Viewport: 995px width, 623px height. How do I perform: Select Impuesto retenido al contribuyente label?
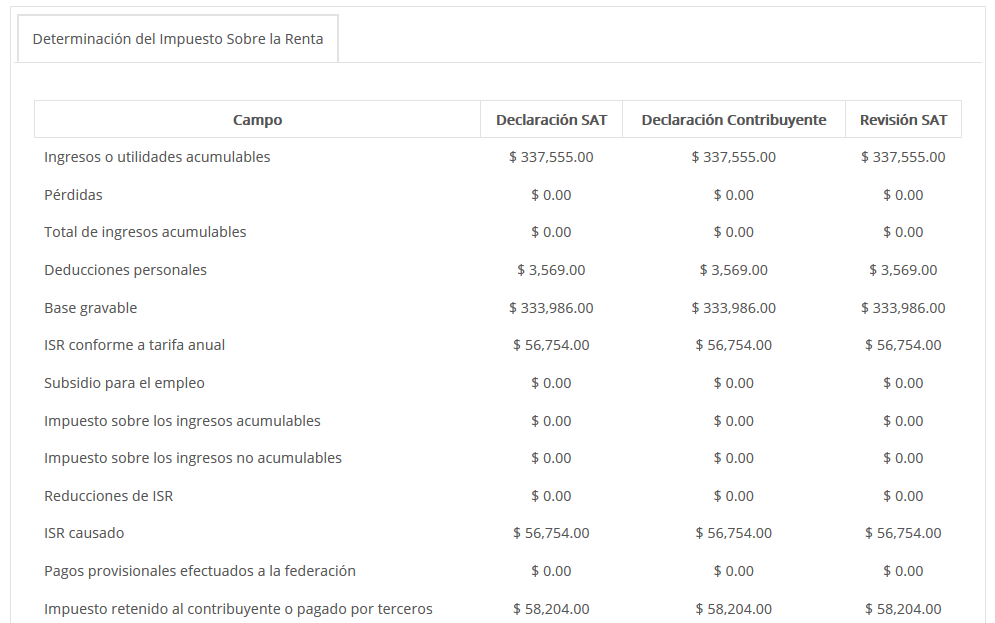238,609
